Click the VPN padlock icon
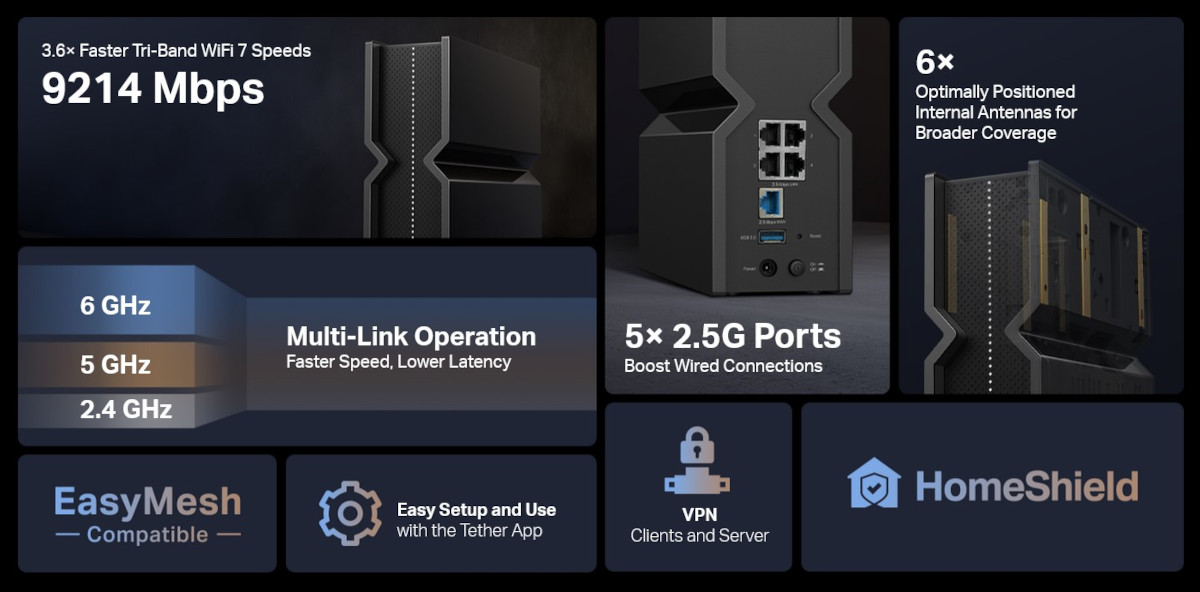The image size is (1200, 592). point(697,461)
